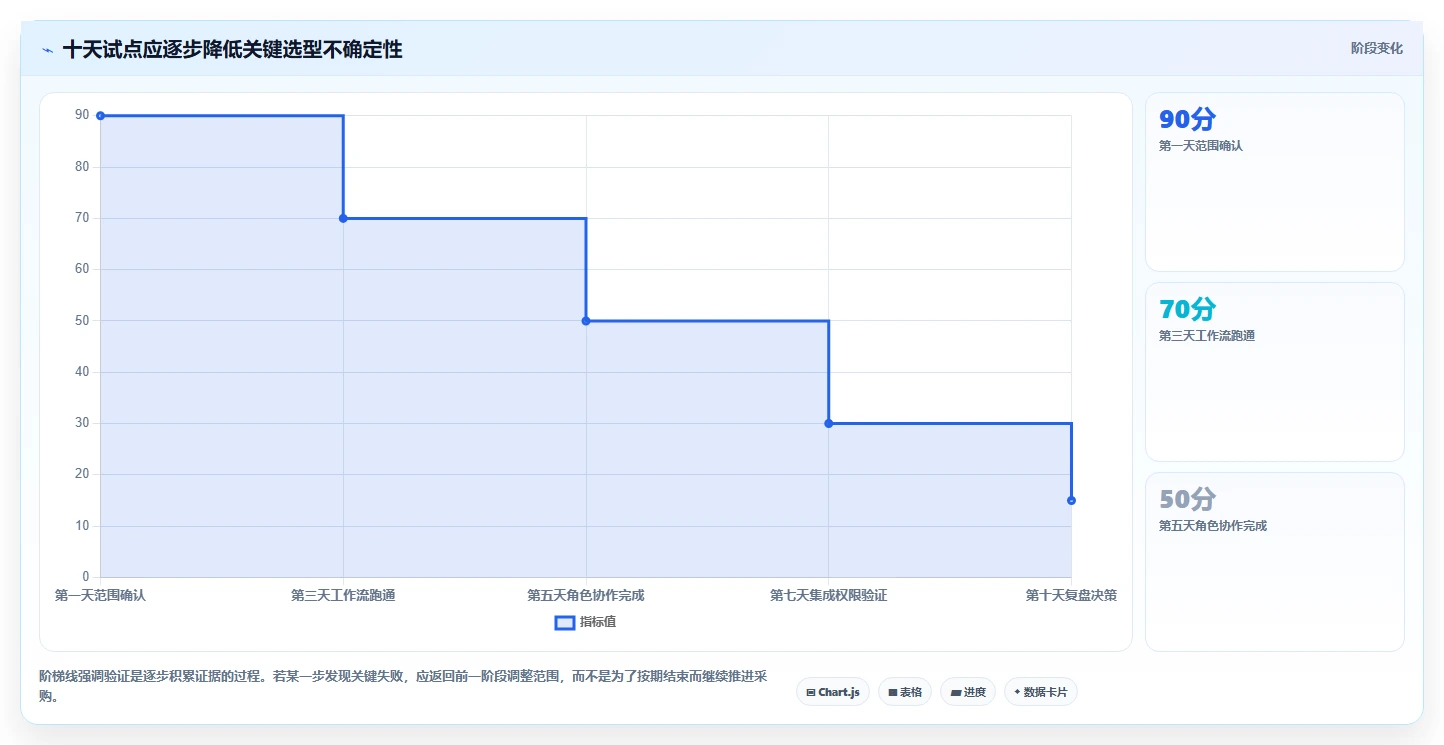Click the 数据卡片 tag pill
The width and height of the screenshot is (1444, 745).
1041,692
